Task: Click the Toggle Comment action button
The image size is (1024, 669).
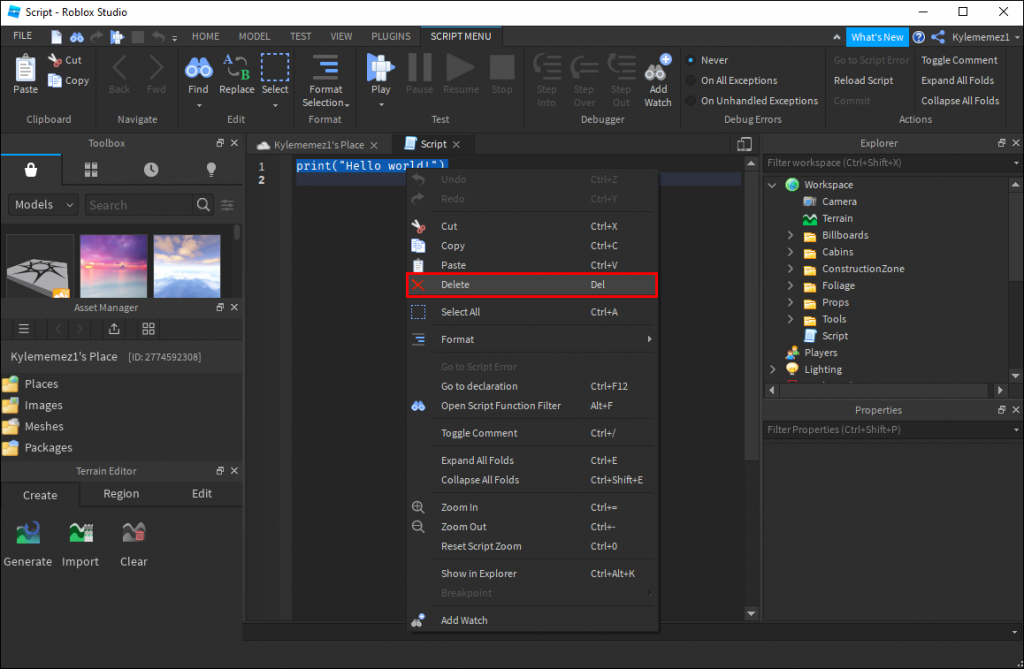Action: [x=959, y=60]
